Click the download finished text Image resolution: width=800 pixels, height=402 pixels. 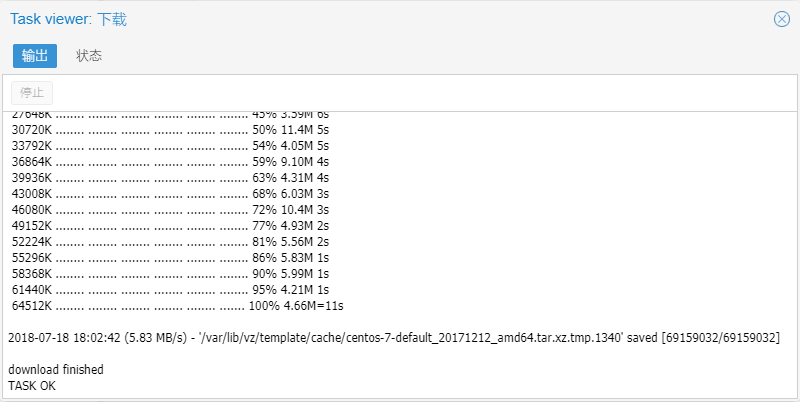coord(56,370)
